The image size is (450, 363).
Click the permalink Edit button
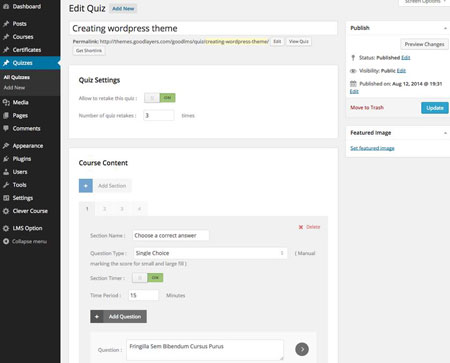pyautogui.click(x=277, y=41)
